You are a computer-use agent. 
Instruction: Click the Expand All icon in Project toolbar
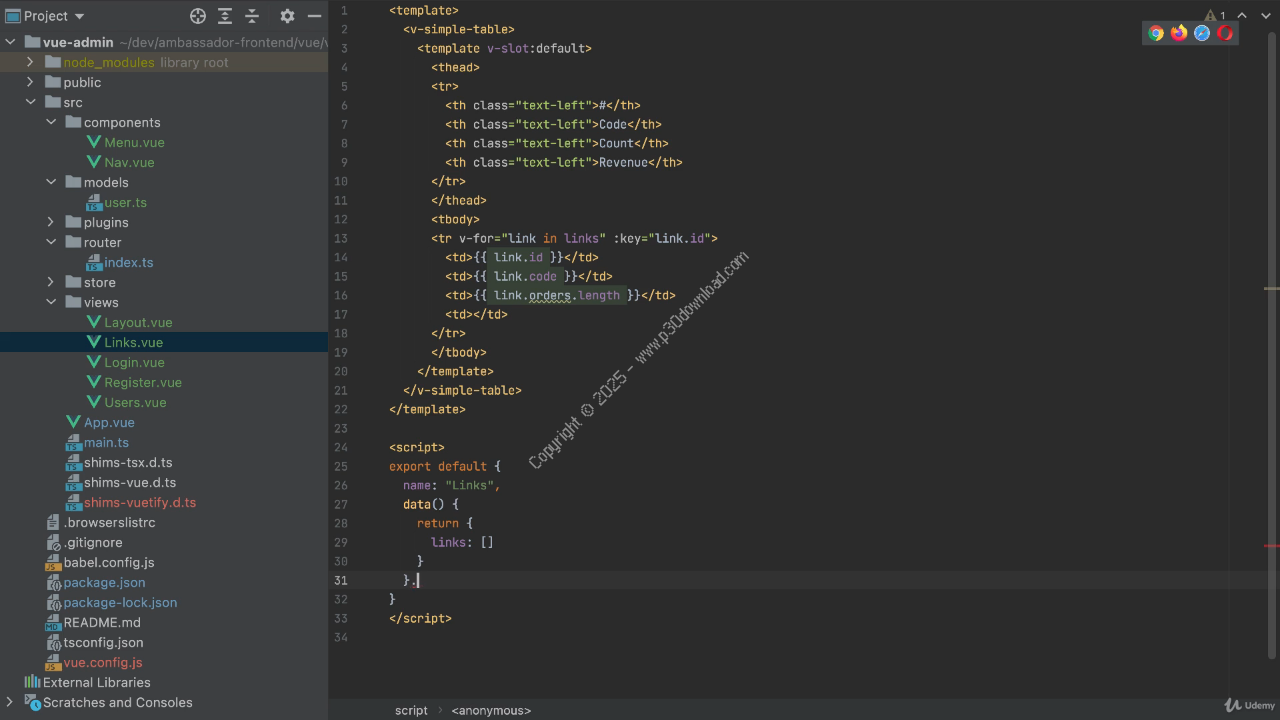[225, 16]
